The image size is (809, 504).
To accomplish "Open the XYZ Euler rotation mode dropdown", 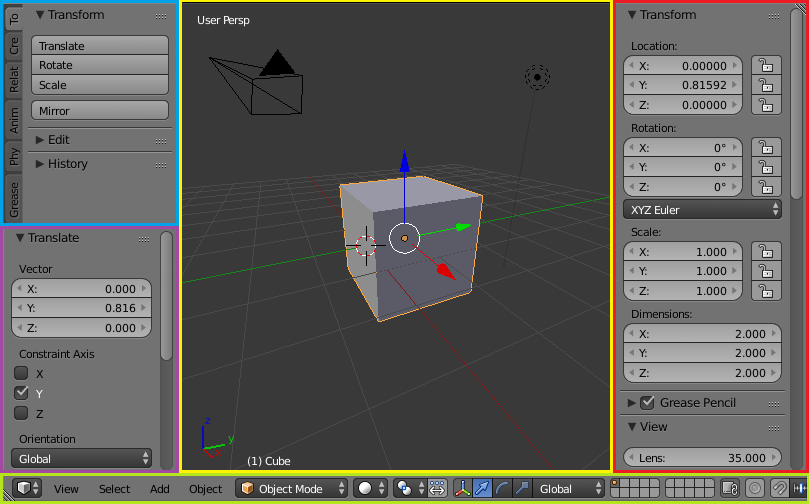I will pos(702,209).
